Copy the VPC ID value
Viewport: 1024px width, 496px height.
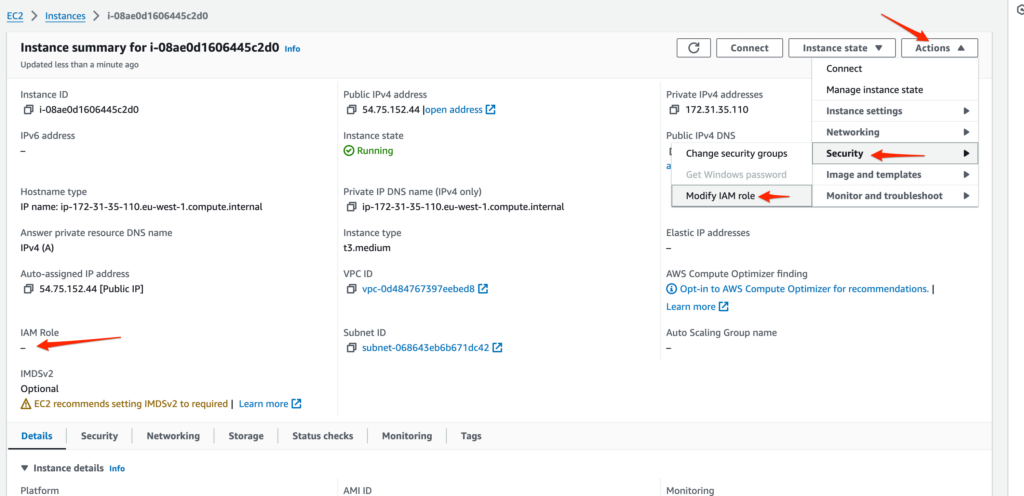click(x=351, y=288)
